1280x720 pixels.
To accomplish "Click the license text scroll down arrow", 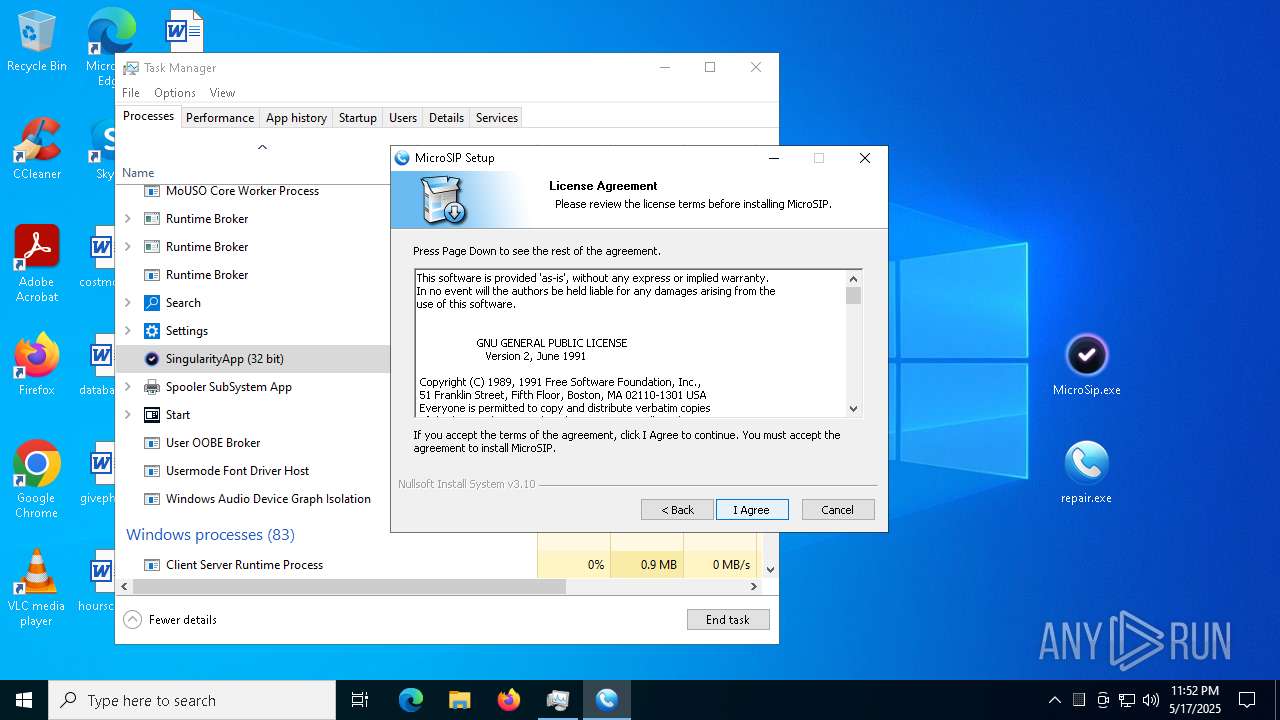I will (853, 408).
